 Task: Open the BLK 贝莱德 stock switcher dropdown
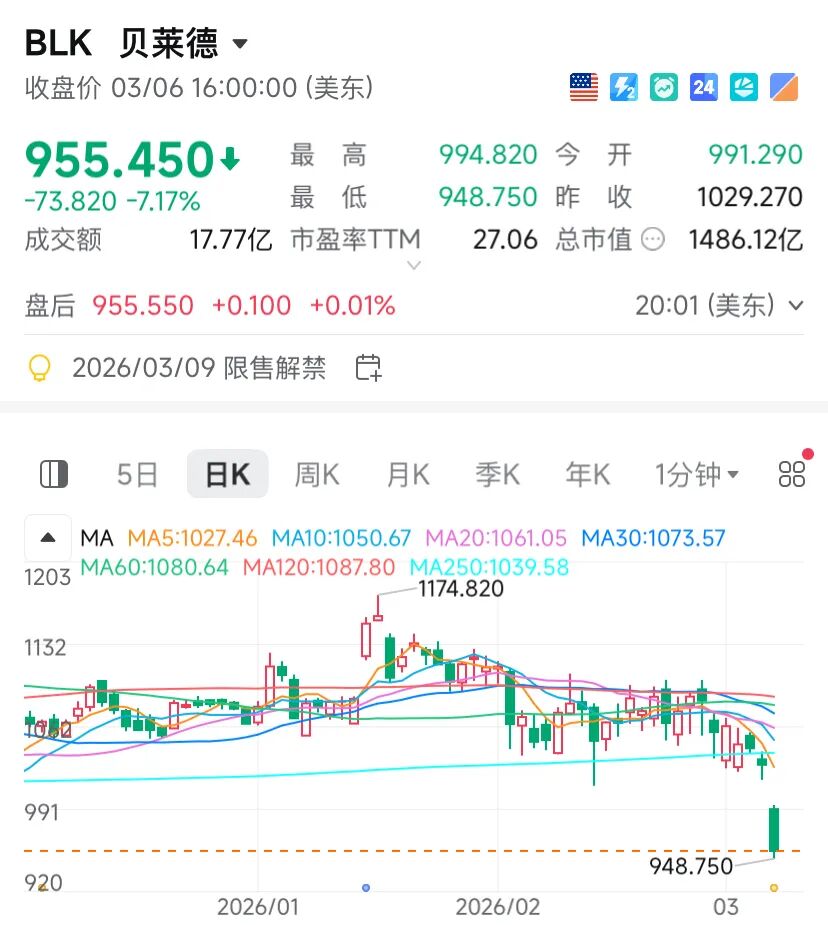[x=240, y=44]
